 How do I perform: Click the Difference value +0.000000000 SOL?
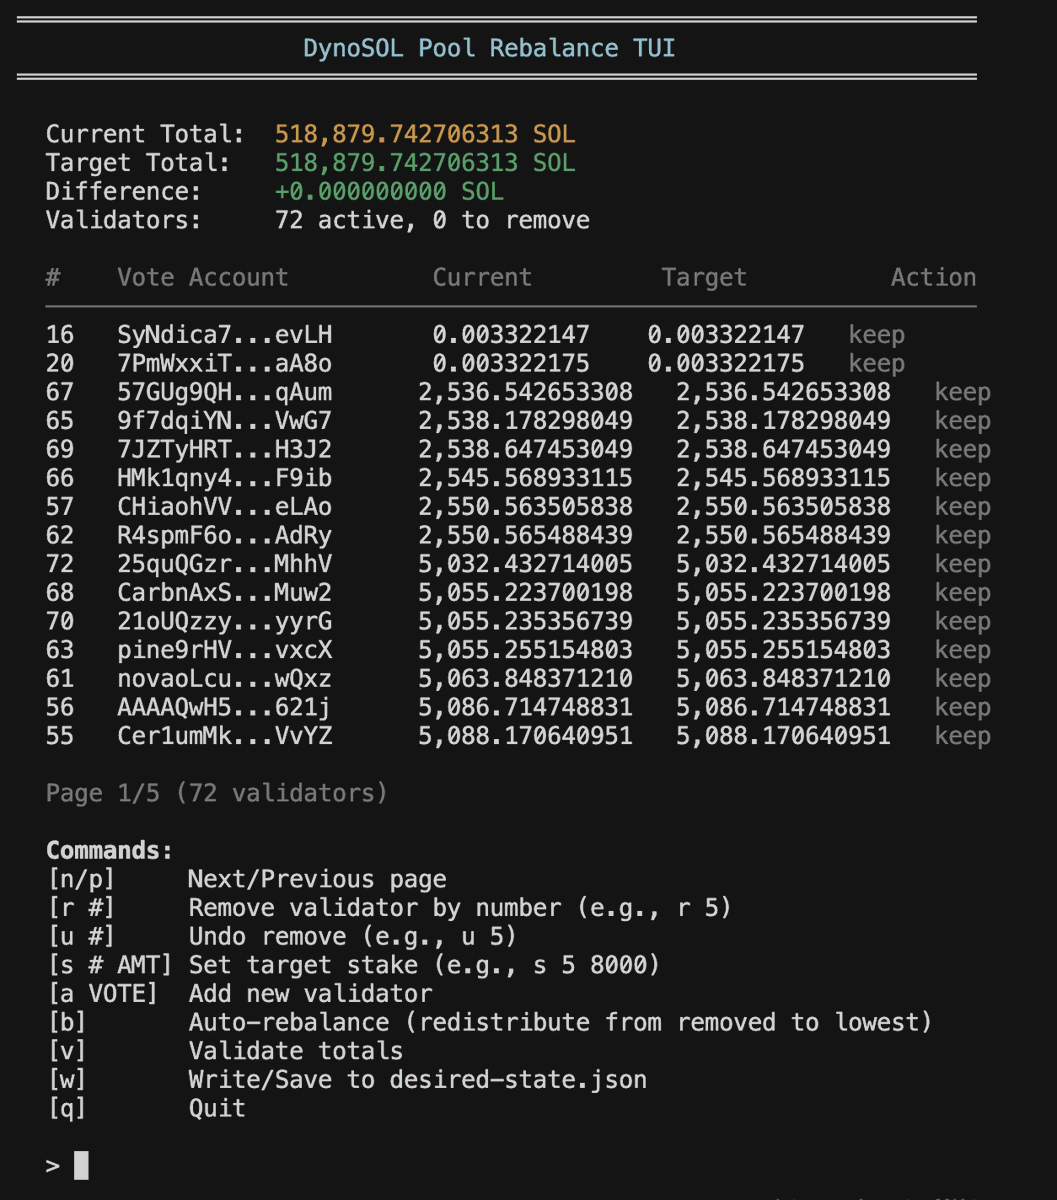click(389, 192)
